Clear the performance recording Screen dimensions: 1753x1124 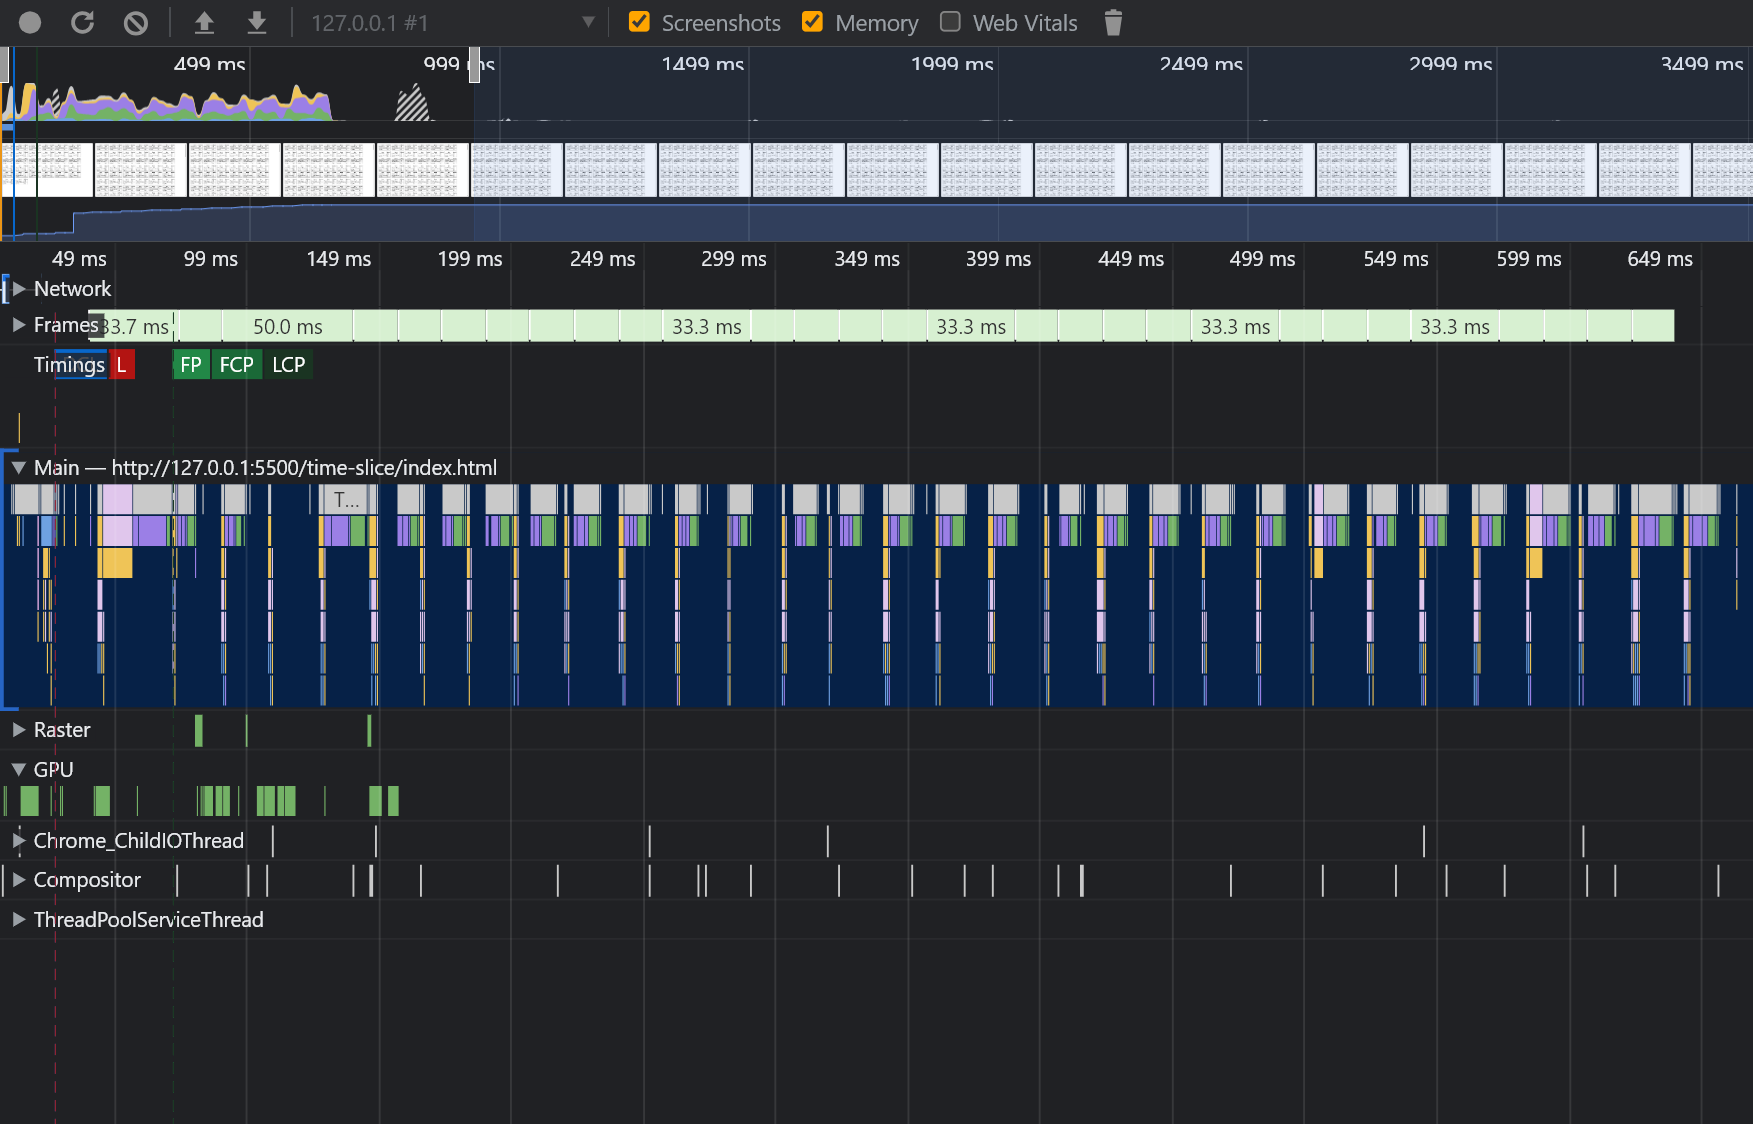136,22
